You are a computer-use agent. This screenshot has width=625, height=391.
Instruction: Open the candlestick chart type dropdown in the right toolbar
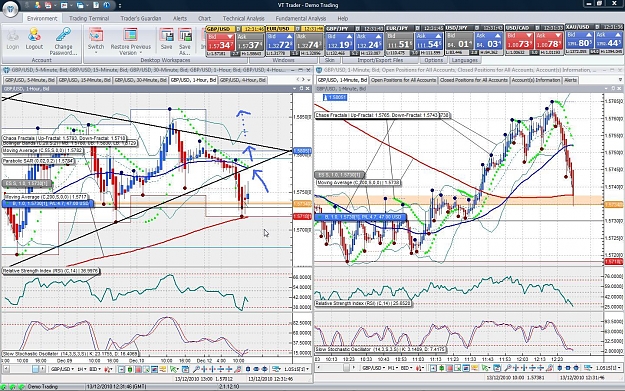[x=420, y=369]
